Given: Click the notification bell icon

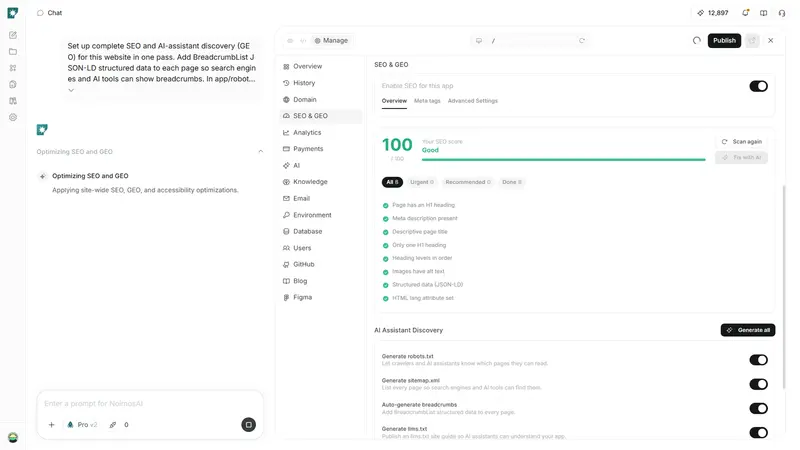Looking at the screenshot, I should click(x=745, y=13).
